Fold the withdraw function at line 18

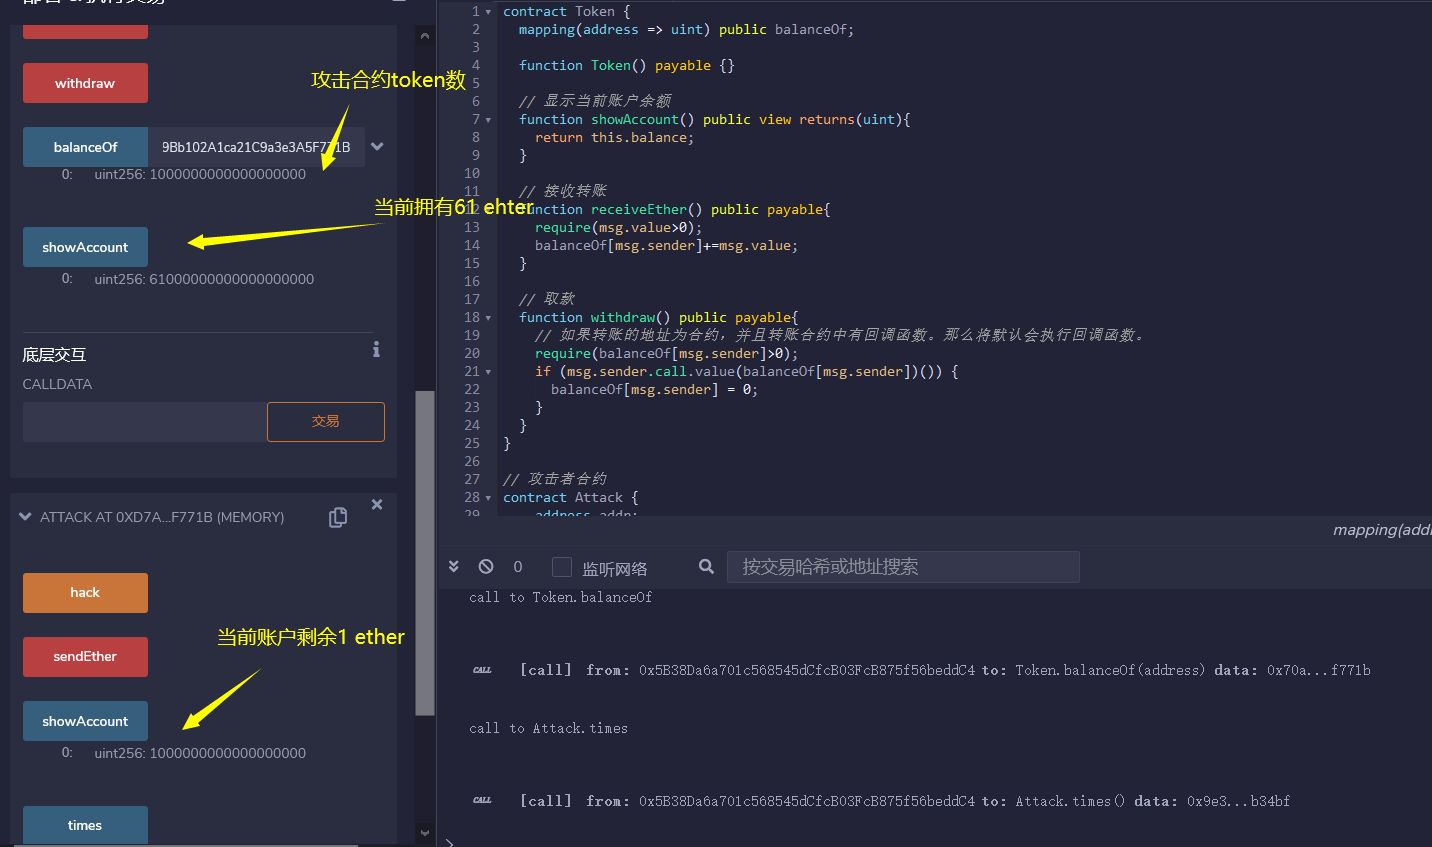(x=488, y=318)
